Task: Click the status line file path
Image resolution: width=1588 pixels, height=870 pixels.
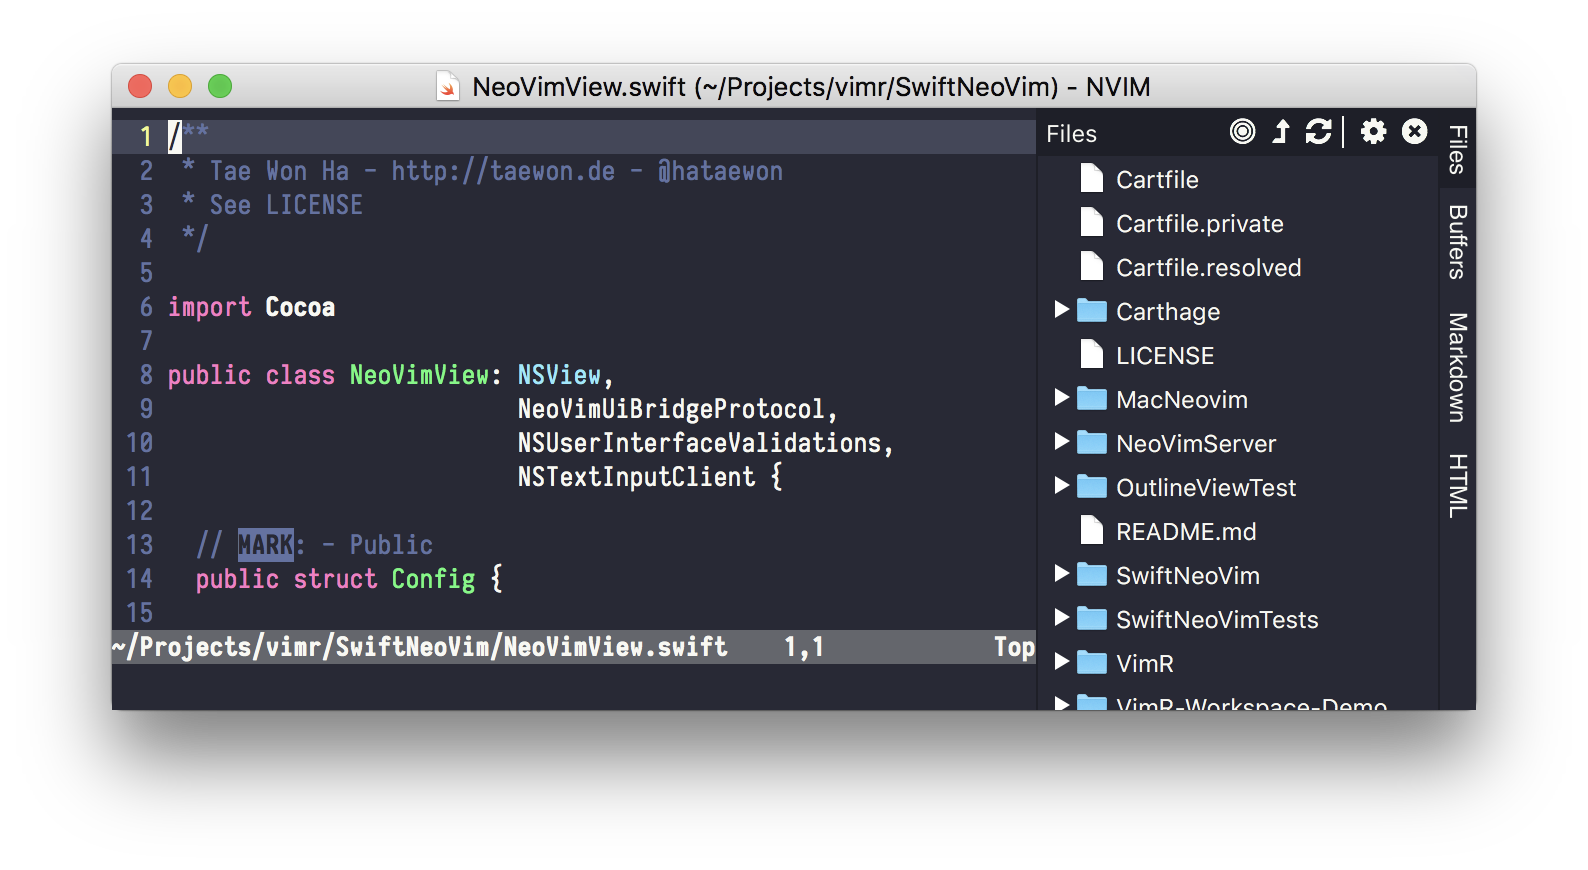Action: click(x=420, y=647)
